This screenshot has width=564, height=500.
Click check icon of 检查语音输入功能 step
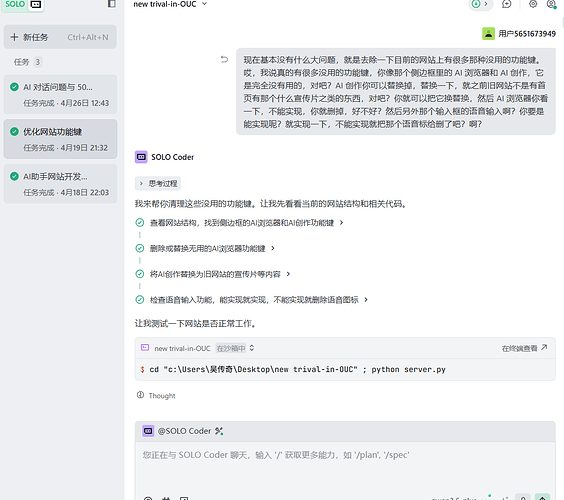pyautogui.click(x=140, y=300)
